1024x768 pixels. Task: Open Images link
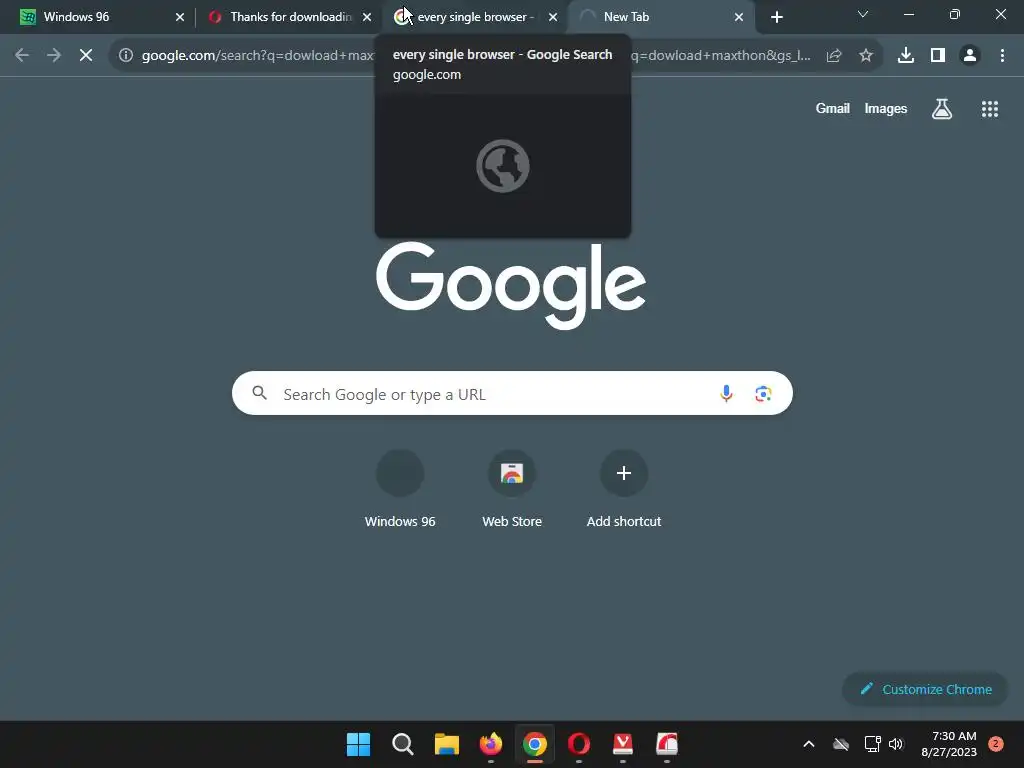point(886,108)
